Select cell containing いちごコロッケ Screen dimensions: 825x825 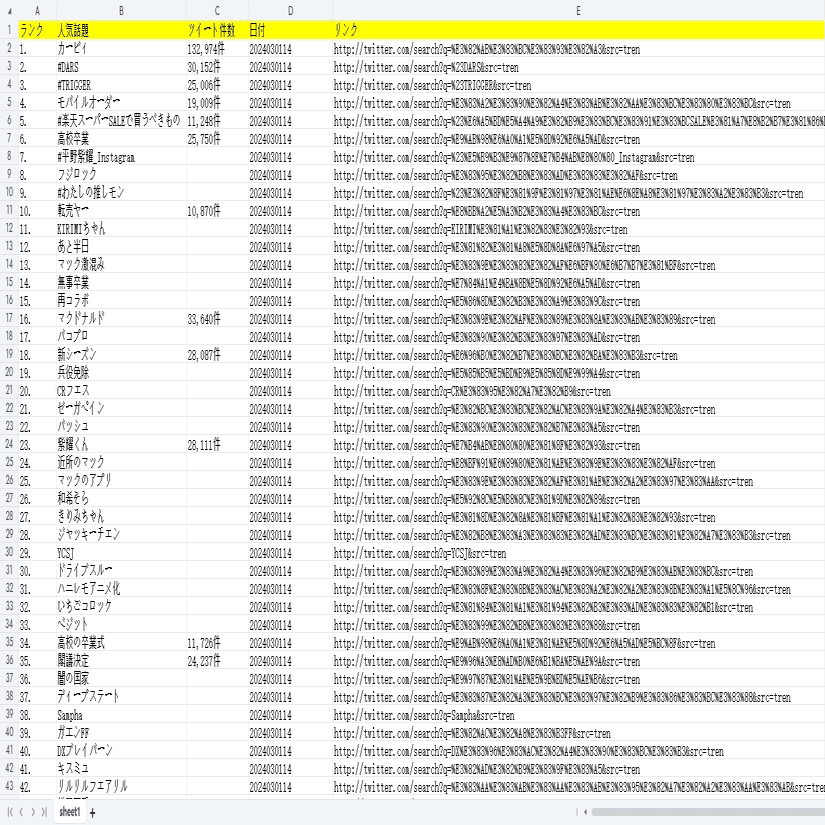[x=121, y=606]
